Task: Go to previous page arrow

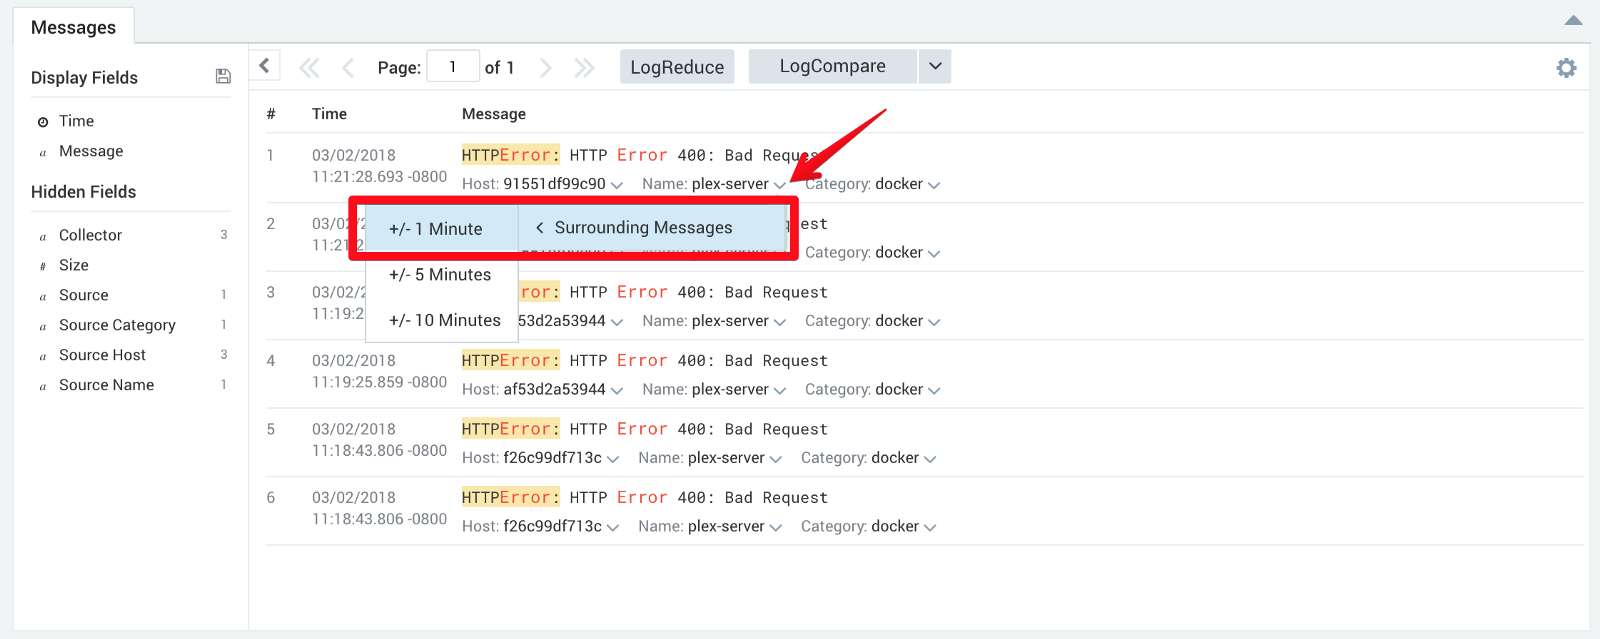Action: click(x=348, y=68)
